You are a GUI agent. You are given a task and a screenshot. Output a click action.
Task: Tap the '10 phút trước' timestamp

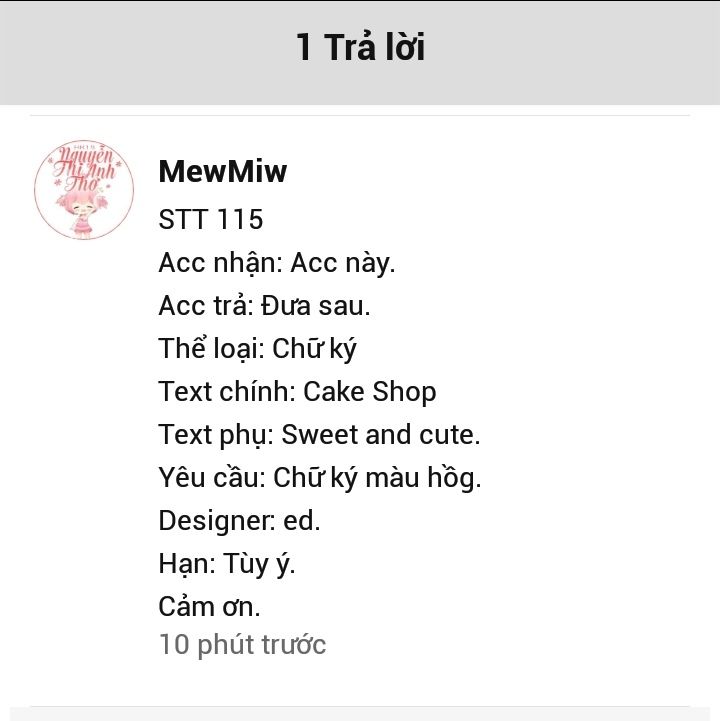(x=242, y=644)
